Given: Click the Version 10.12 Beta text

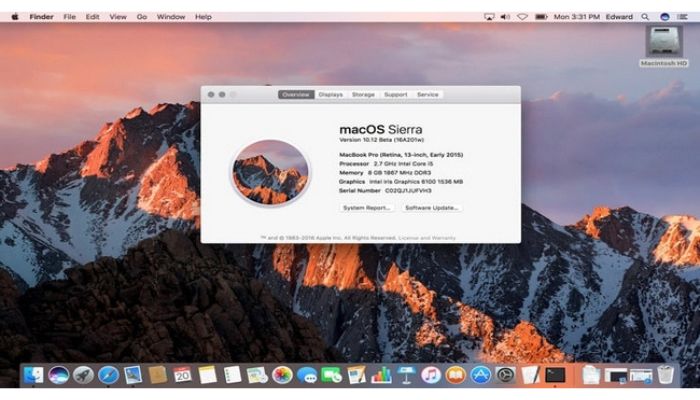Looking at the screenshot, I should [382, 140].
